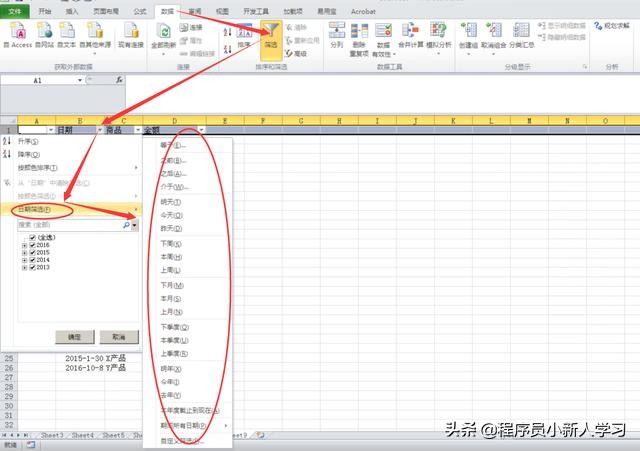
Task: Click the 取消 Cancel button
Action: (x=119, y=337)
